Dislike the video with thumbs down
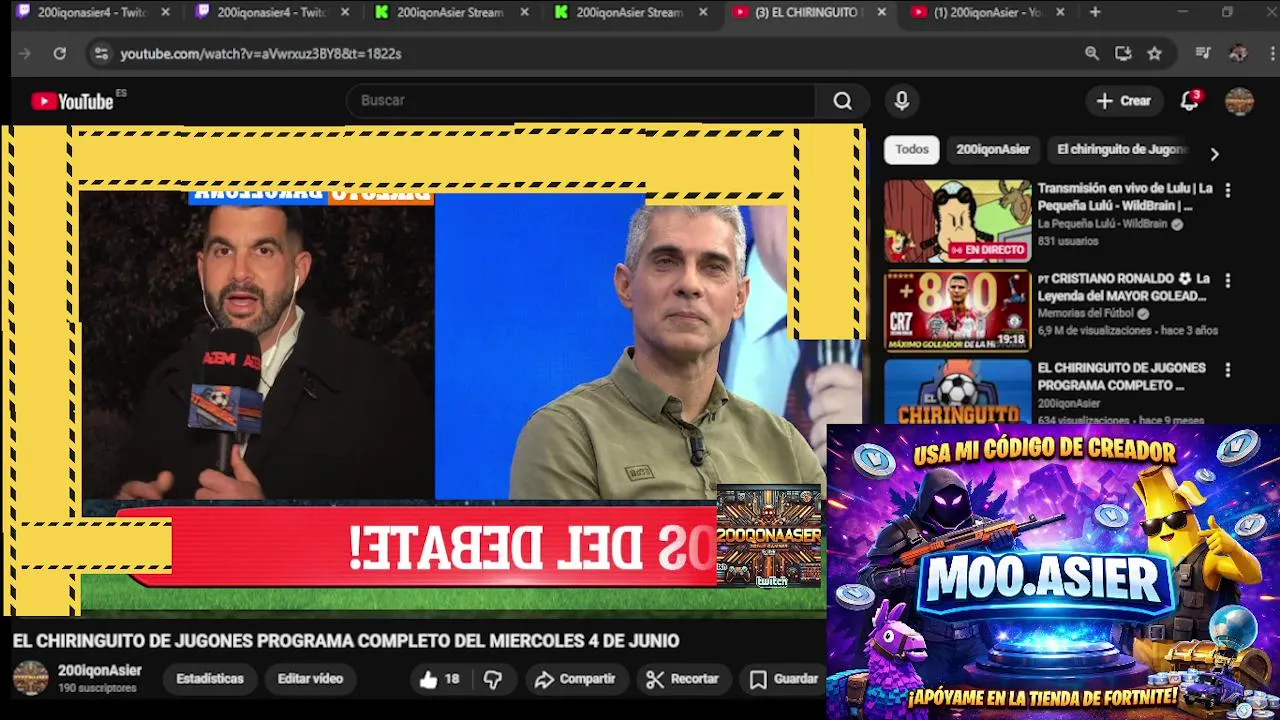This screenshot has width=1280, height=720. (493, 679)
